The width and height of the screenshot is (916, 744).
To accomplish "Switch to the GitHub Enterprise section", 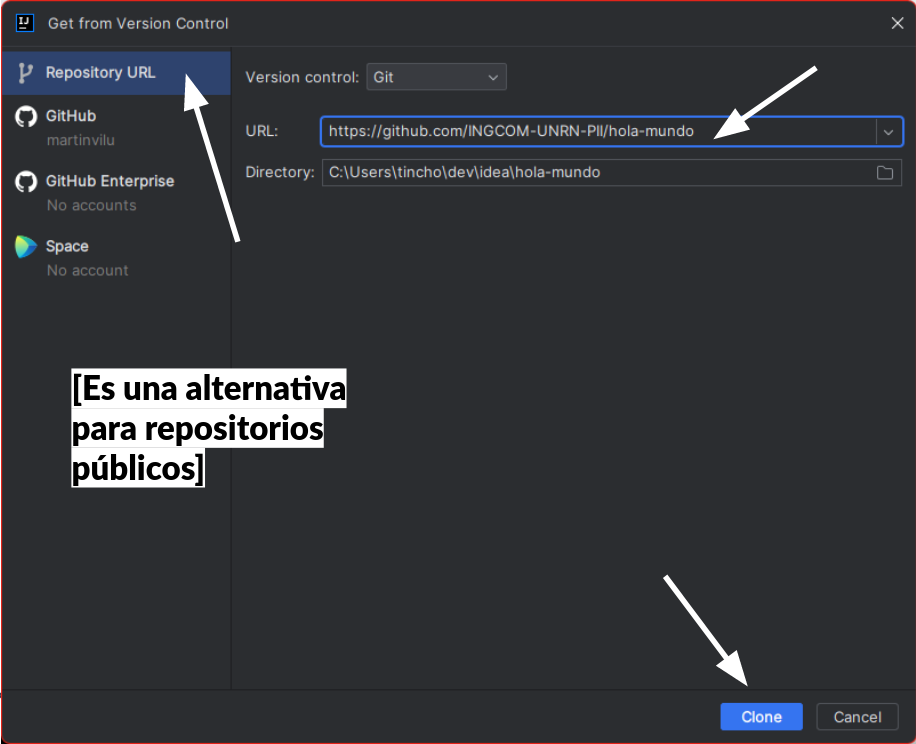I will point(110,181).
